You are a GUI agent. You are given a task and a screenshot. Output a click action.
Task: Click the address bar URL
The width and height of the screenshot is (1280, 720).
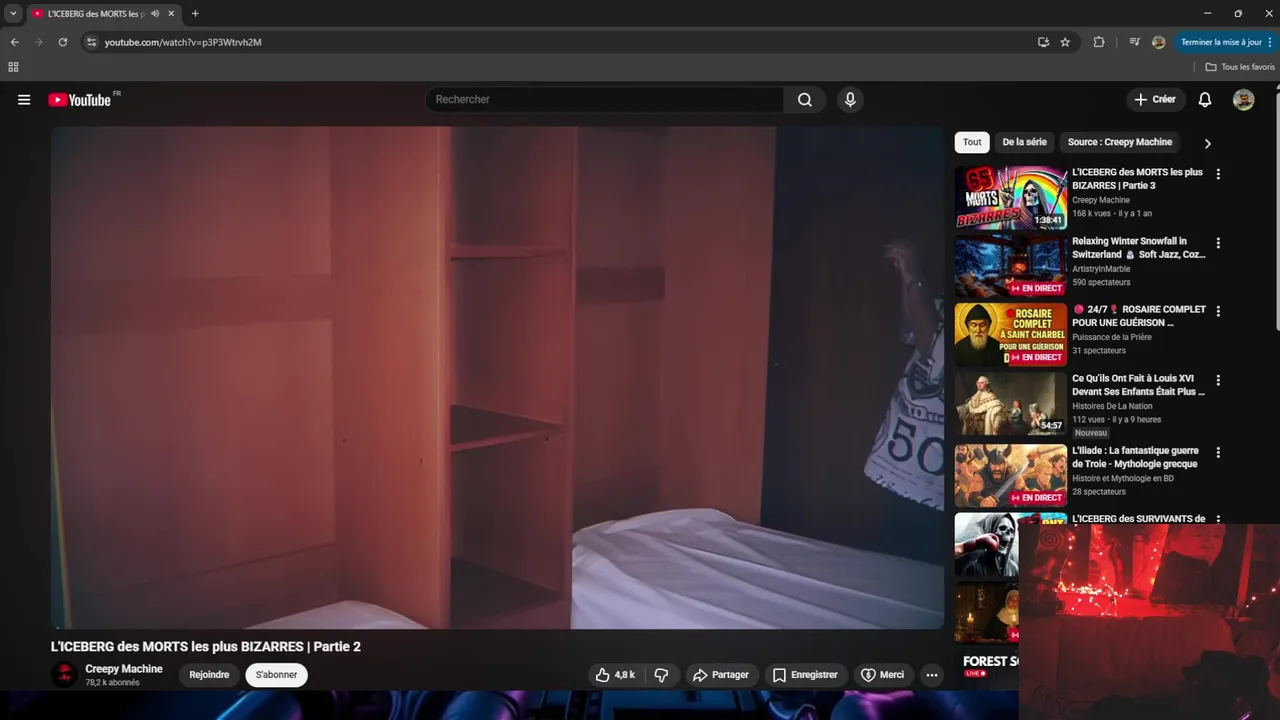pyautogui.click(x=183, y=42)
